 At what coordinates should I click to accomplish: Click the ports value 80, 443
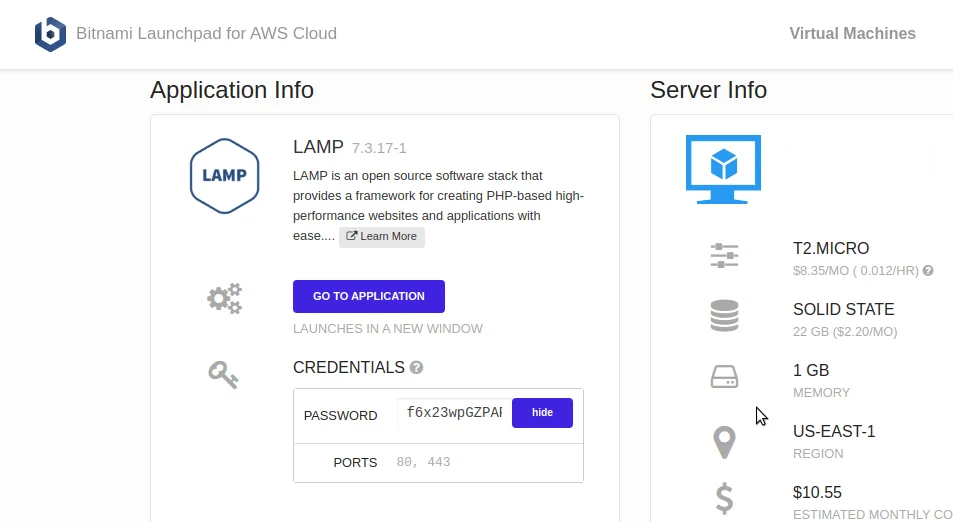(423, 463)
